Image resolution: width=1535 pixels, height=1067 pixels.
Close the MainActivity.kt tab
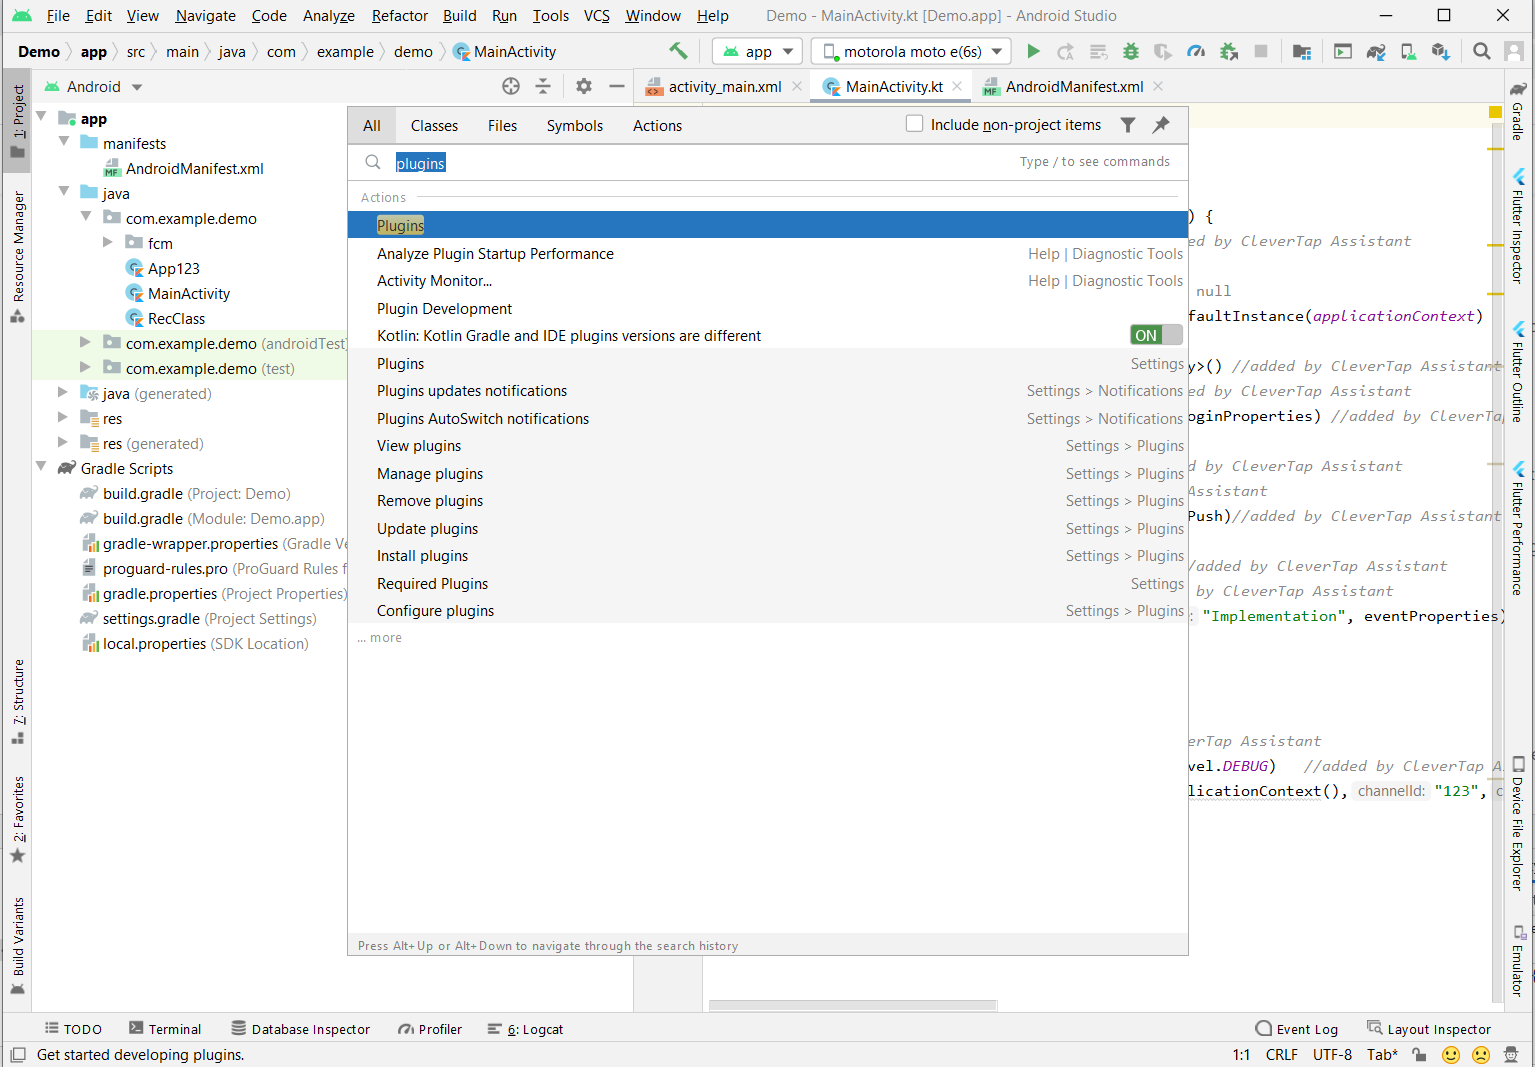pos(957,86)
